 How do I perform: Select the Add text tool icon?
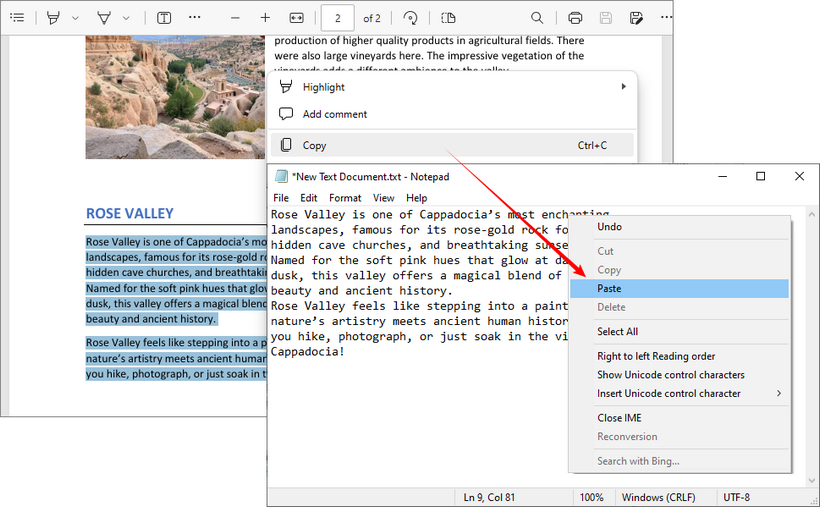pos(164,18)
